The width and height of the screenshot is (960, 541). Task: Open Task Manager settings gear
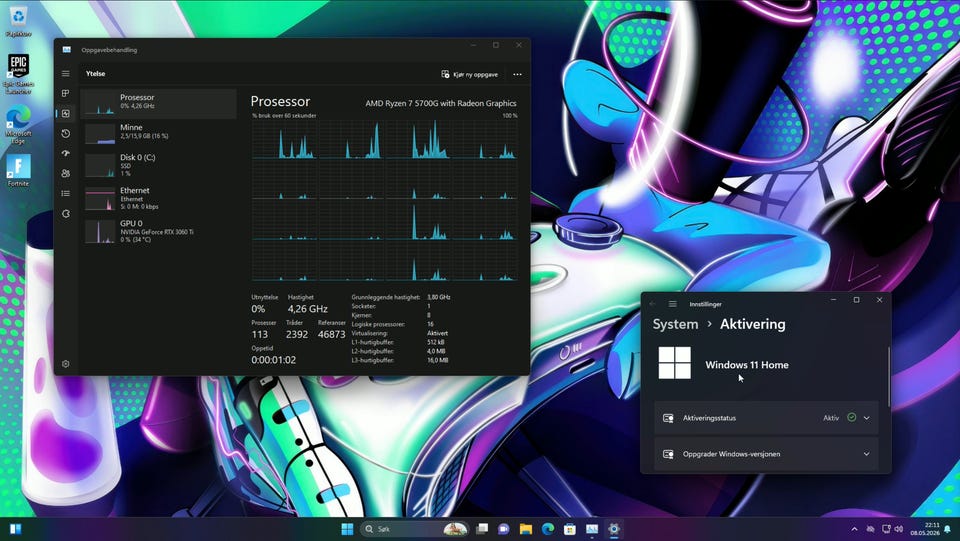(66, 364)
